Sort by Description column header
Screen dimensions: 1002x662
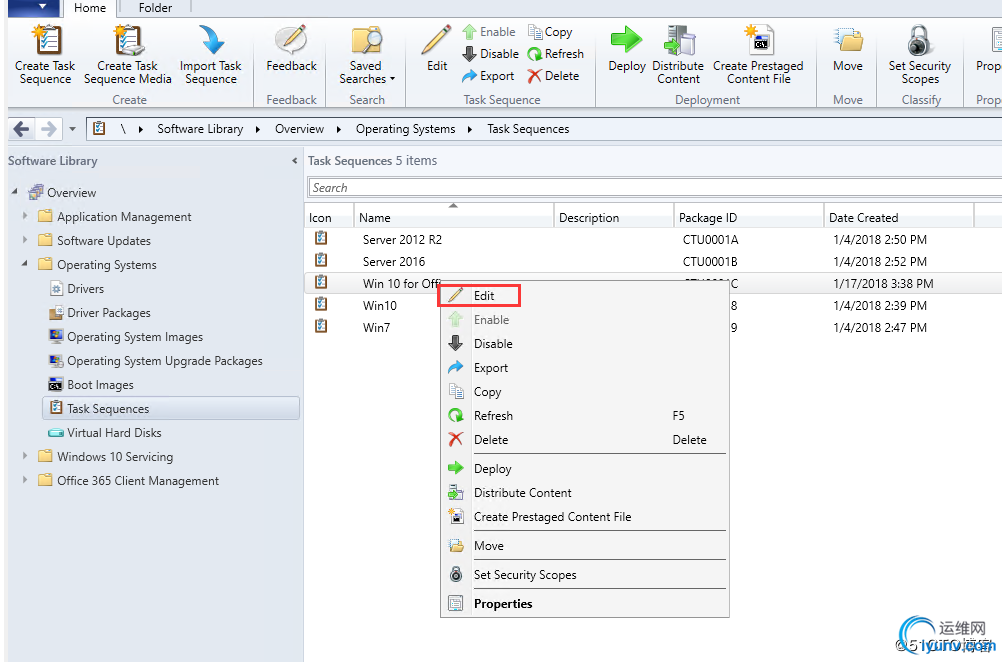click(613, 217)
